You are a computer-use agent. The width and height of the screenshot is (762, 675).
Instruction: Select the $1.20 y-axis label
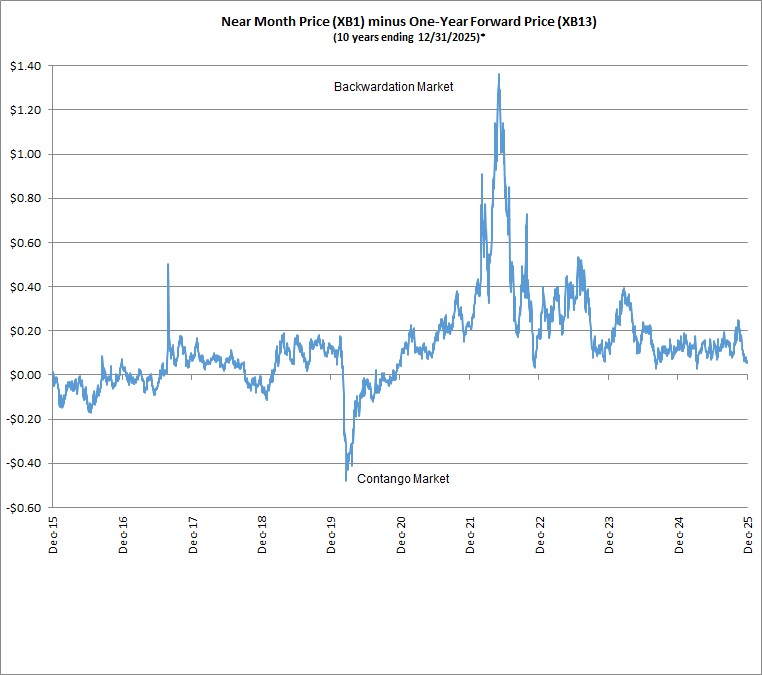(x=26, y=110)
